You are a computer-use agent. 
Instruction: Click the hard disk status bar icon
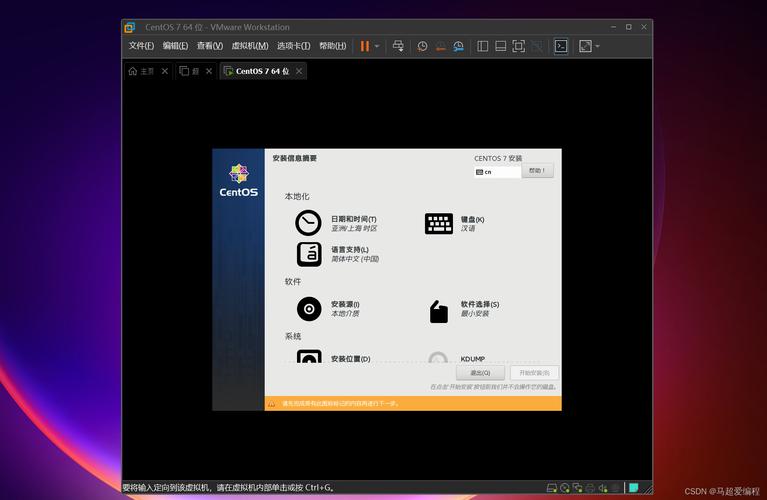(552, 488)
